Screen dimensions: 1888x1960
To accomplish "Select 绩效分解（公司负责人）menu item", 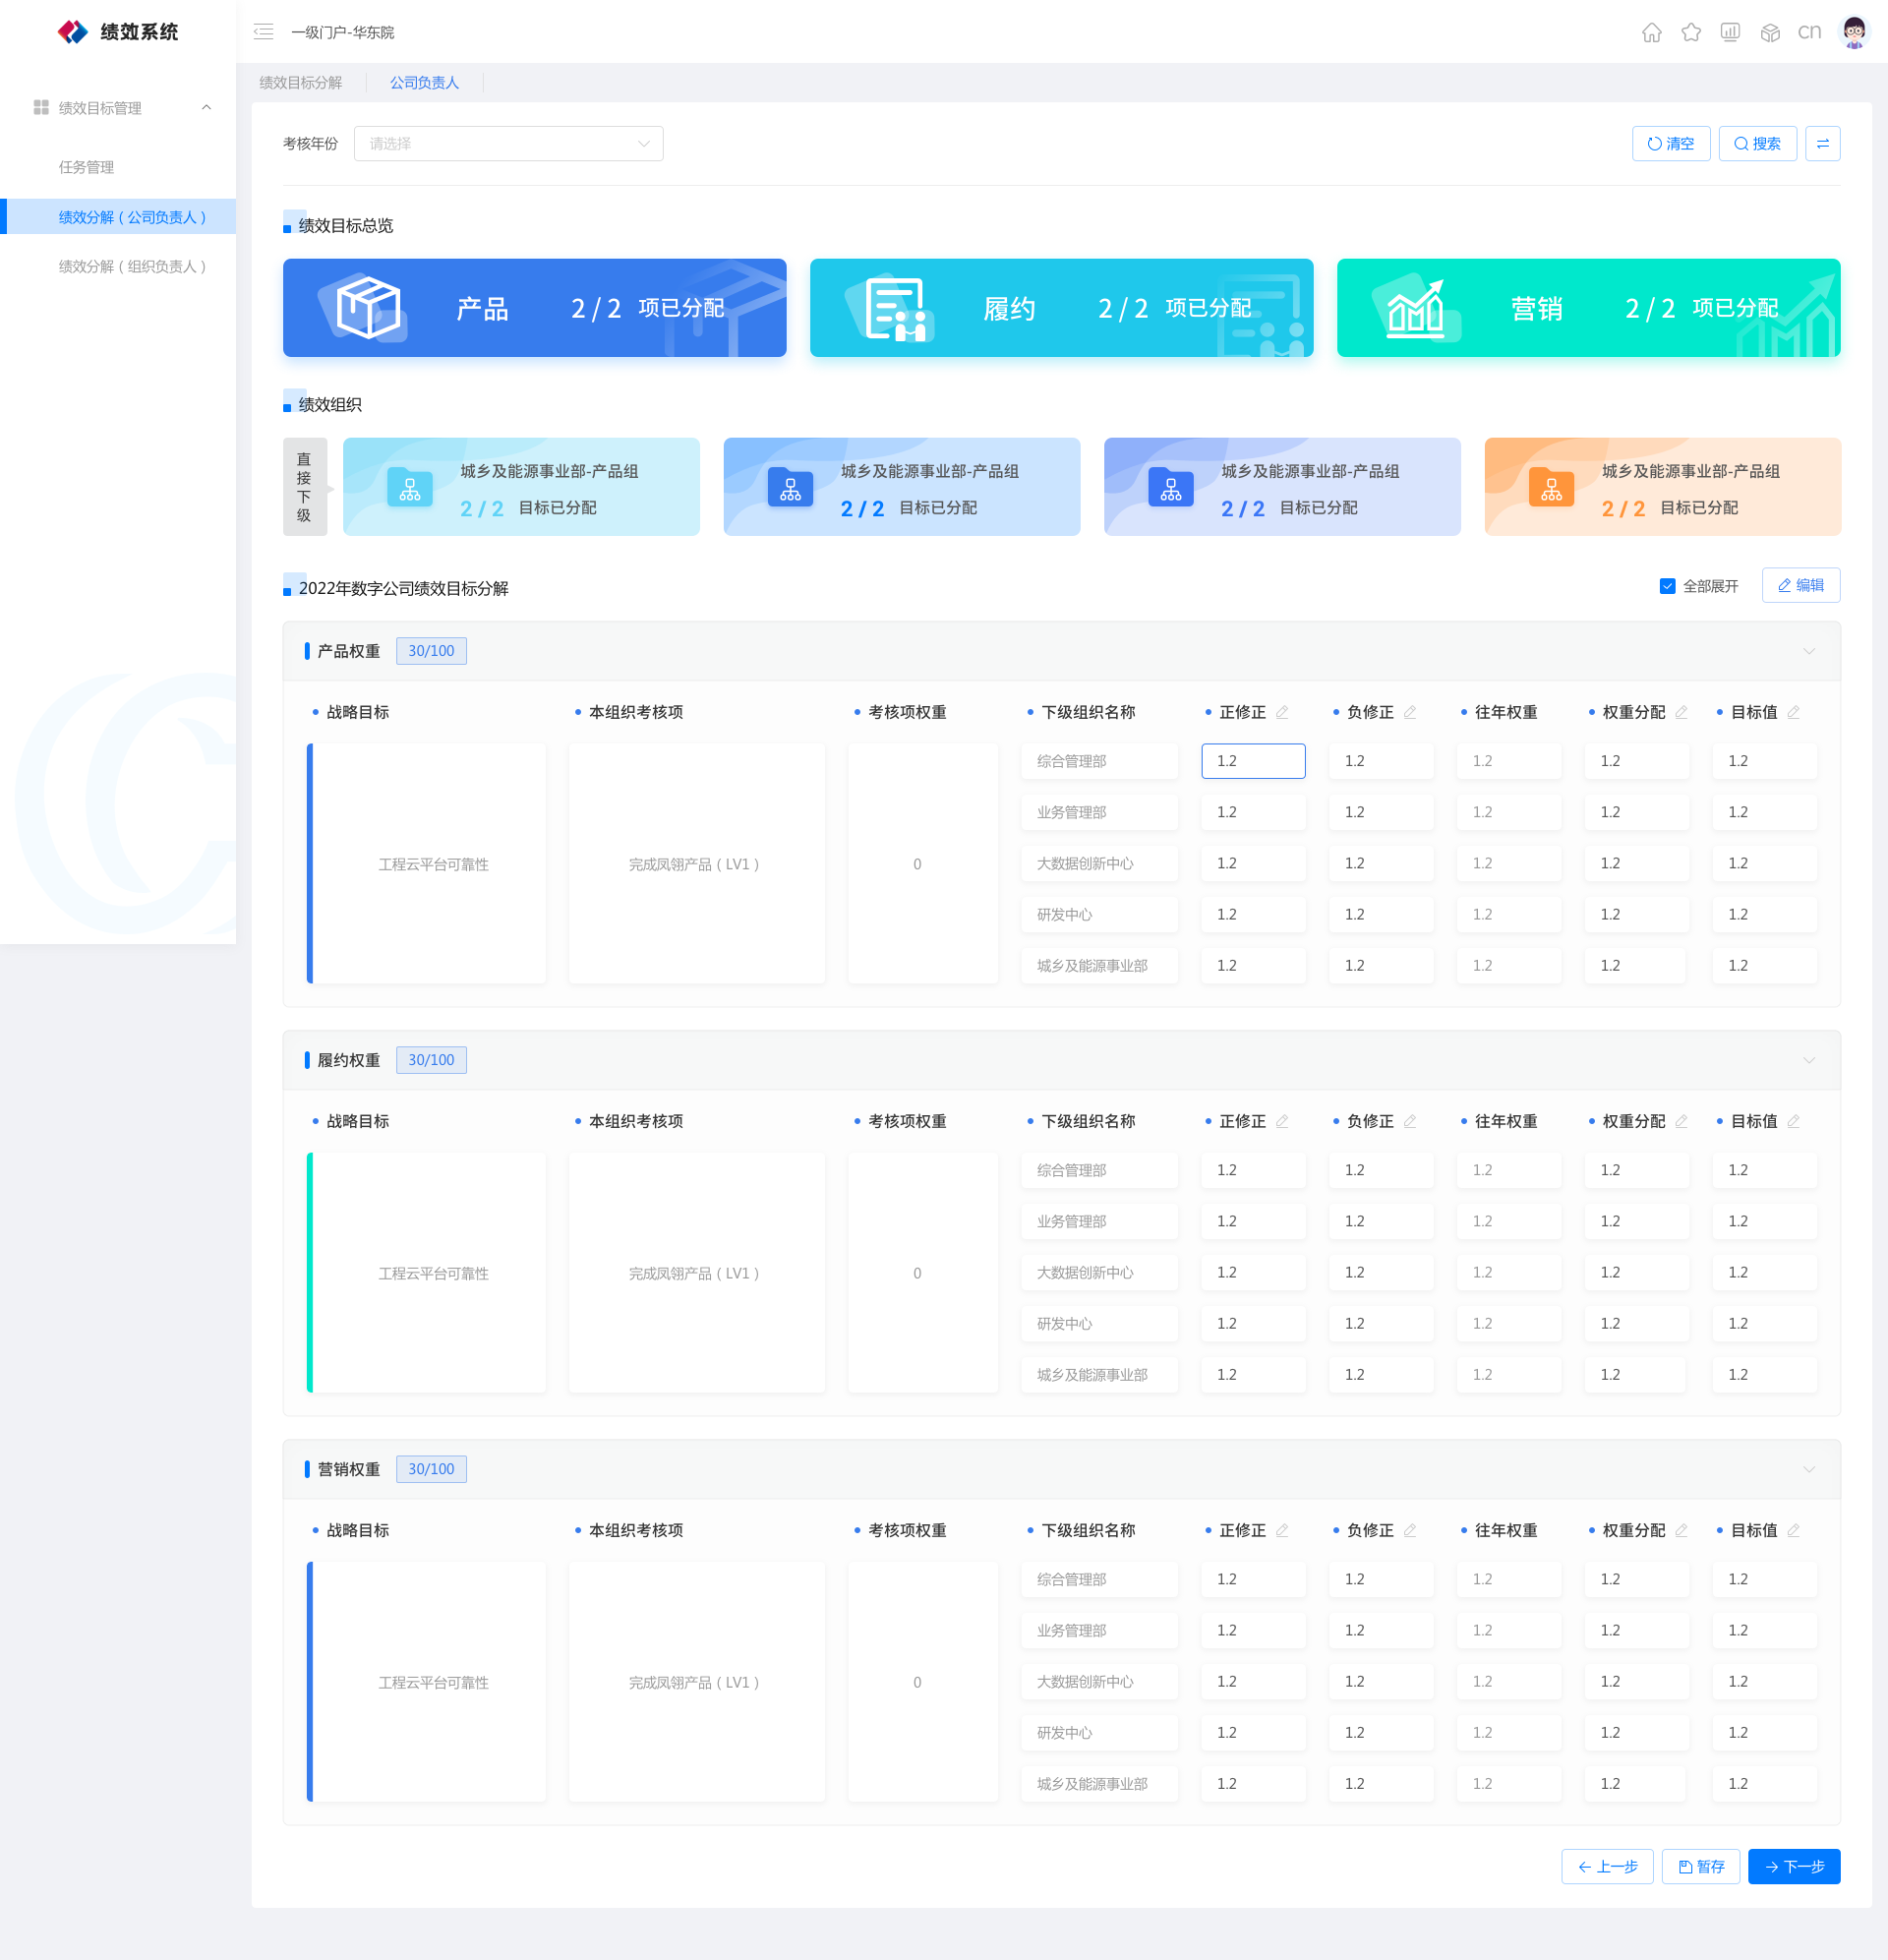I will point(118,217).
